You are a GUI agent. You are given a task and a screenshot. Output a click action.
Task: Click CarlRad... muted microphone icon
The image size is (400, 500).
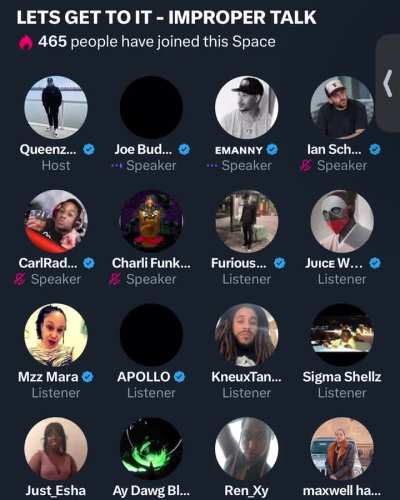(19, 279)
